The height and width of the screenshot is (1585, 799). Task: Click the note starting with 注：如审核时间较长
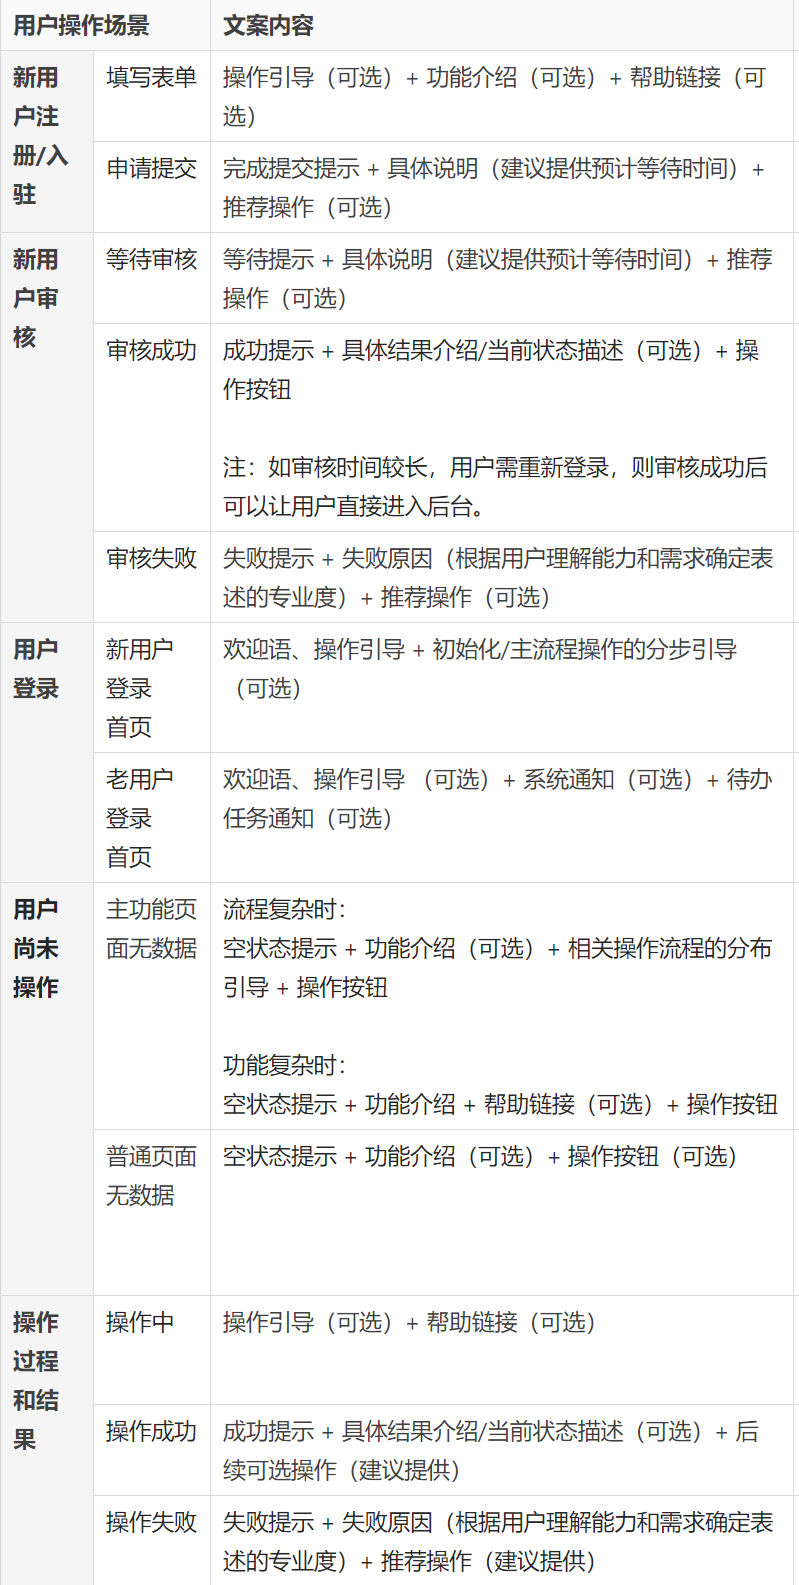[x=495, y=487]
